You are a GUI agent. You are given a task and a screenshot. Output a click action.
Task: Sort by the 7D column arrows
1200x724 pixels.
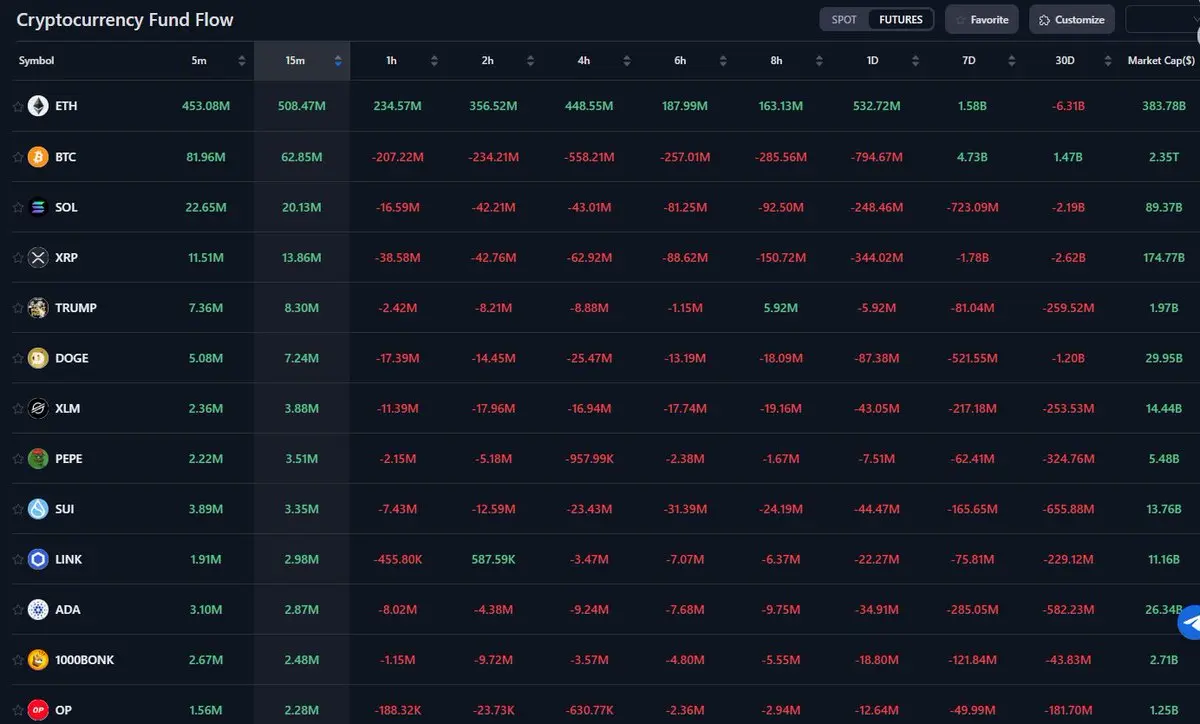tap(1011, 61)
